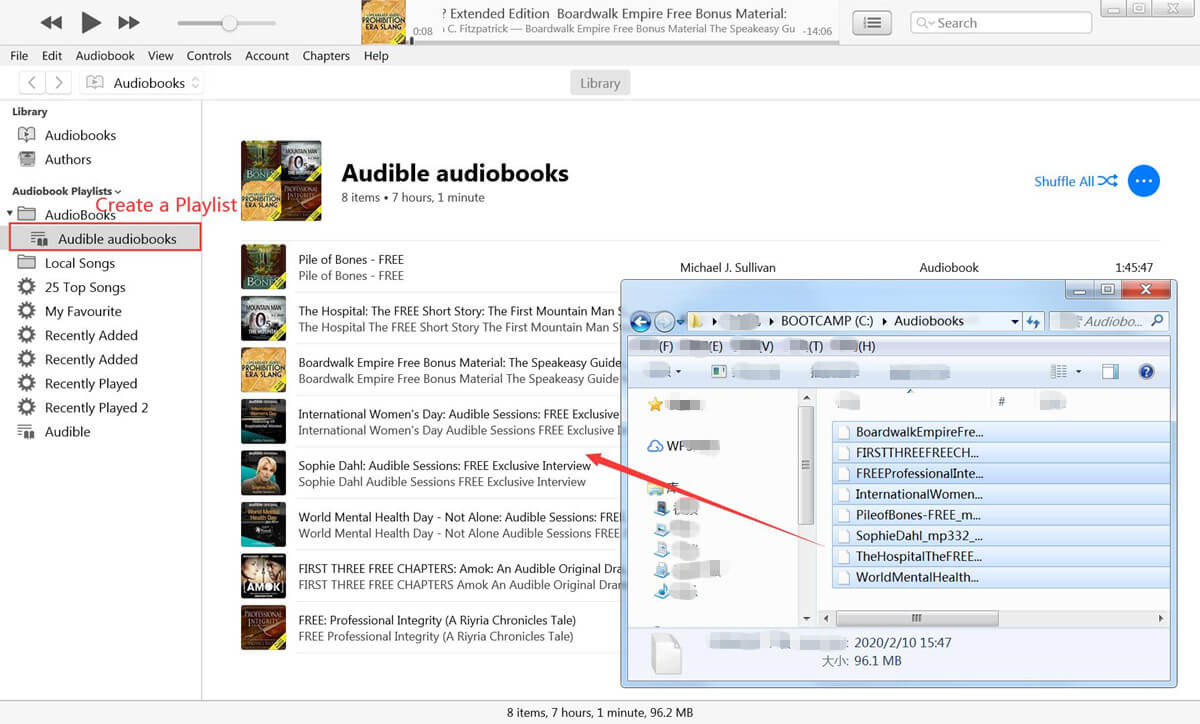Screen dimensions: 1200x724
Task: Select the Amok cover thumbnail
Action: coord(263,576)
